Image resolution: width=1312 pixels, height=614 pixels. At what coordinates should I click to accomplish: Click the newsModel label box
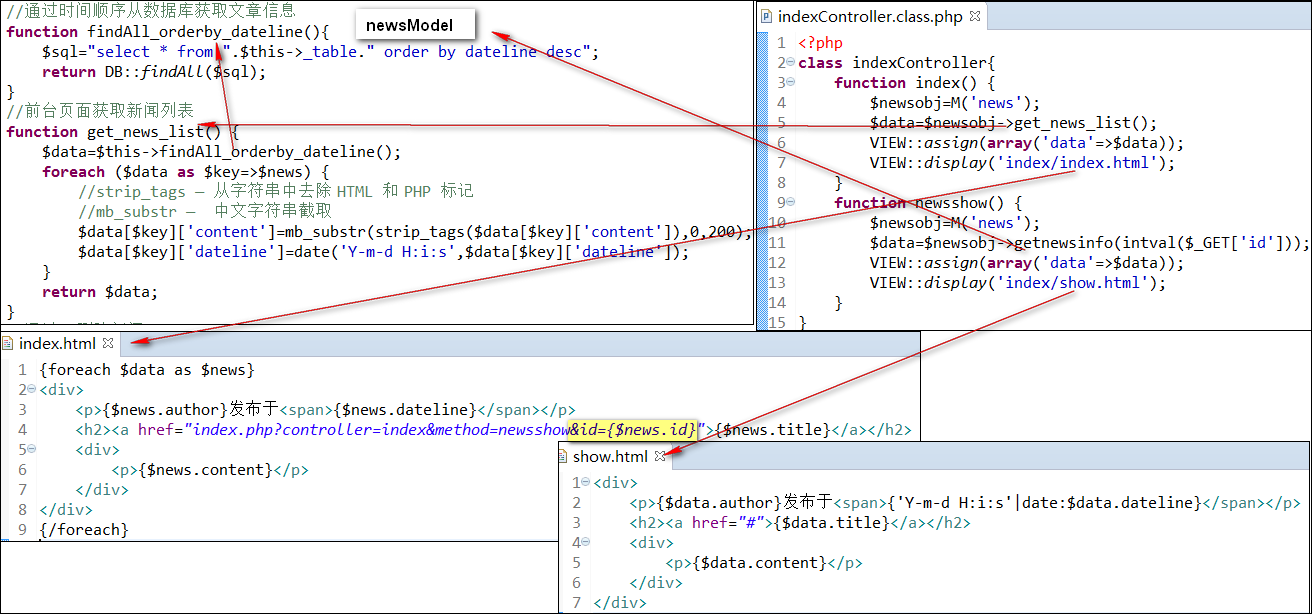point(409,25)
